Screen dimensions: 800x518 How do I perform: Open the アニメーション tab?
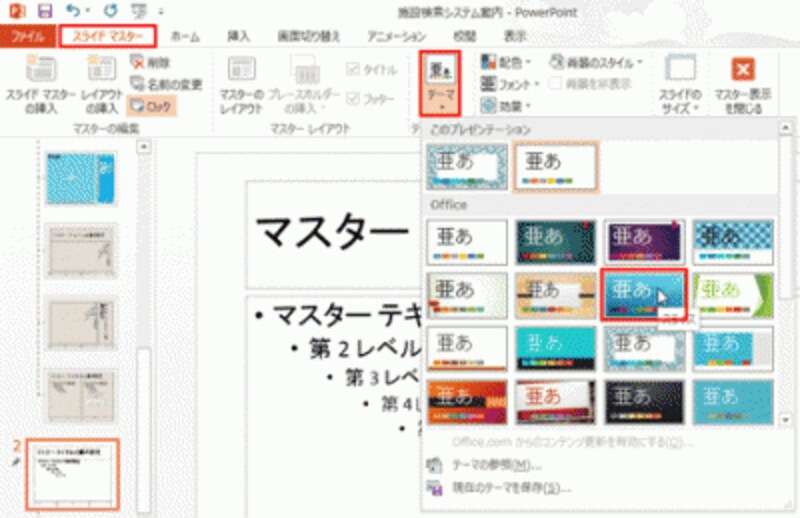(x=397, y=36)
